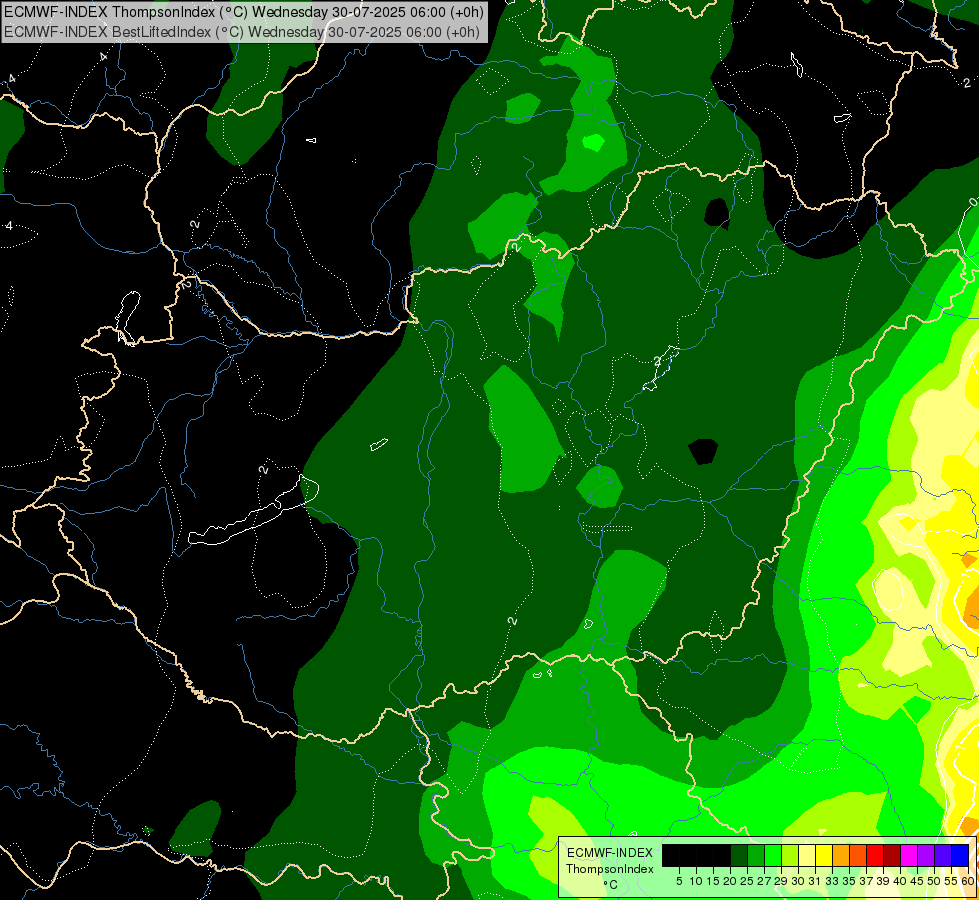
Task: Click the legend scale value '50'
Action: (934, 881)
